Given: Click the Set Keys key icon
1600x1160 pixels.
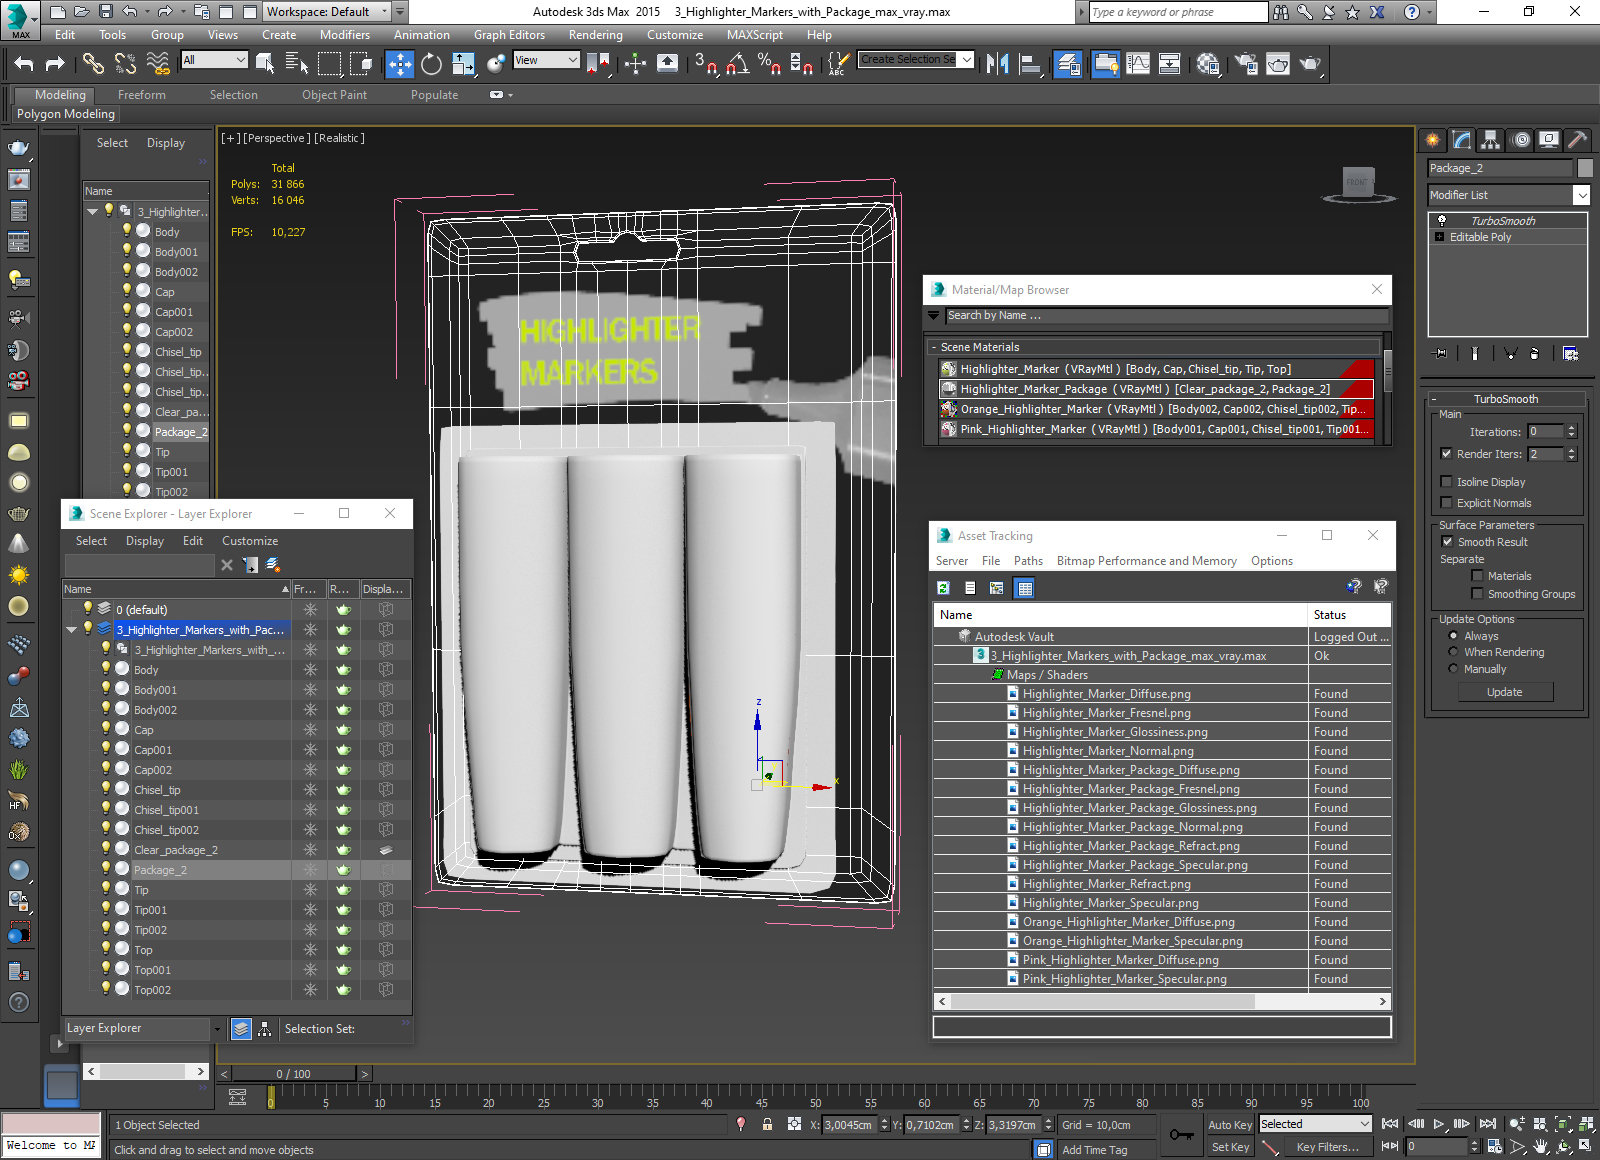Looking at the screenshot, I should click(1181, 1135).
